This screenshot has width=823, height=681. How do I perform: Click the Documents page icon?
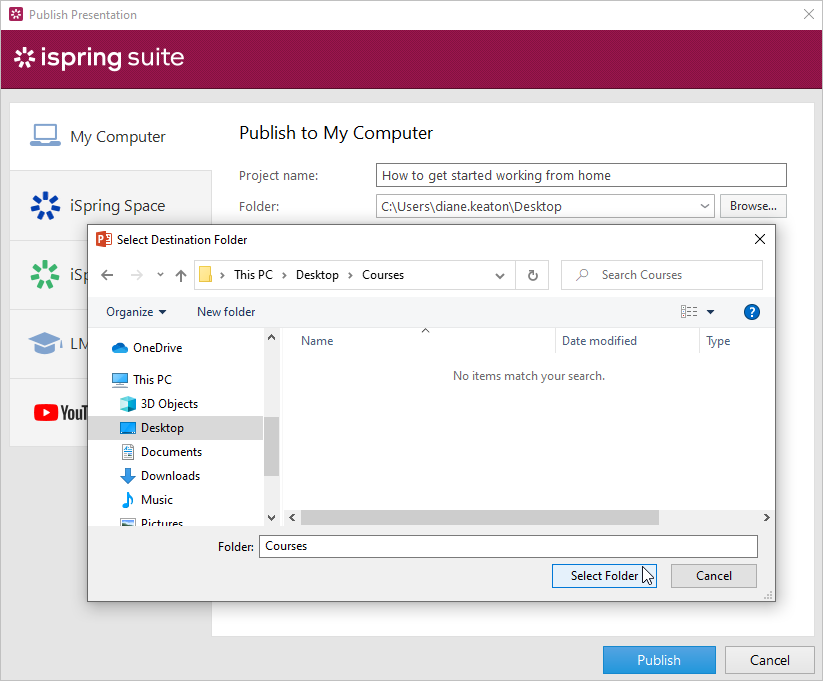pos(128,452)
